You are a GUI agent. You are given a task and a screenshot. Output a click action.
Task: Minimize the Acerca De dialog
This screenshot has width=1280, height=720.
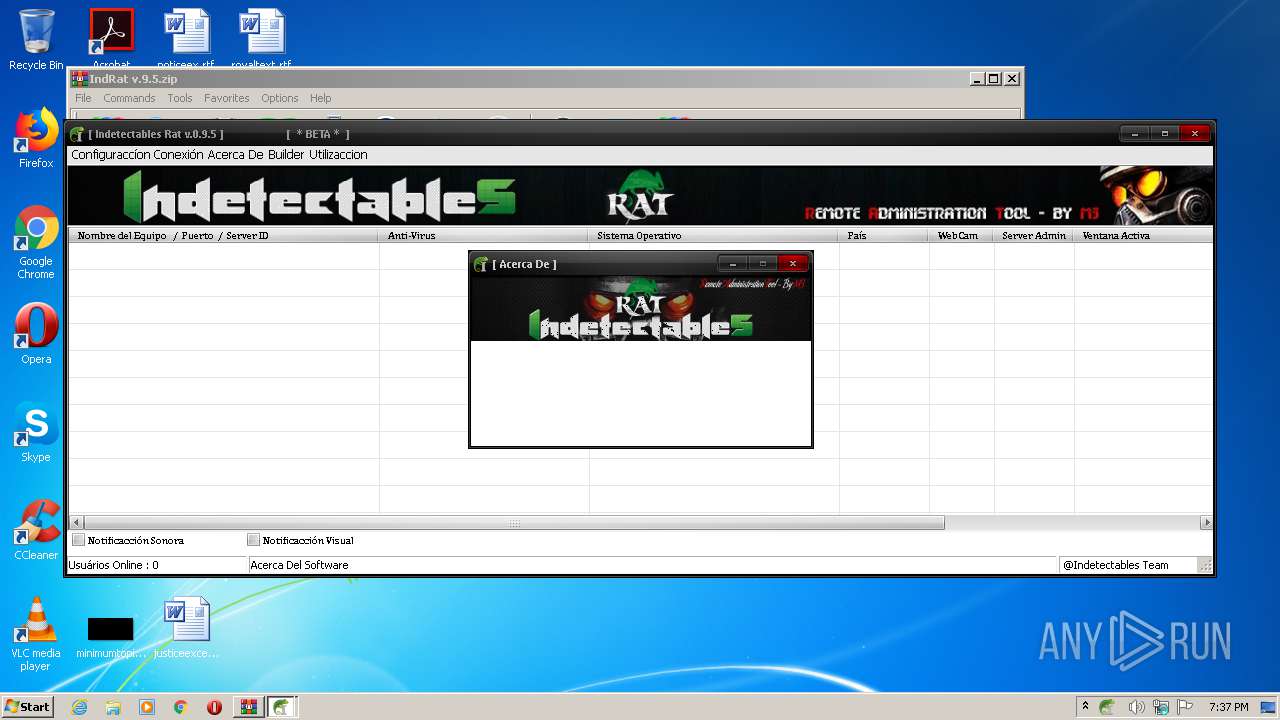pyautogui.click(x=733, y=264)
